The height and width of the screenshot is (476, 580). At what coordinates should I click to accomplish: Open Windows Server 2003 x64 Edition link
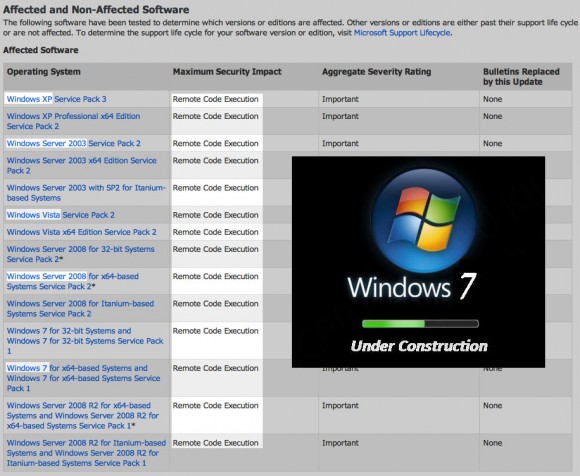point(81,165)
